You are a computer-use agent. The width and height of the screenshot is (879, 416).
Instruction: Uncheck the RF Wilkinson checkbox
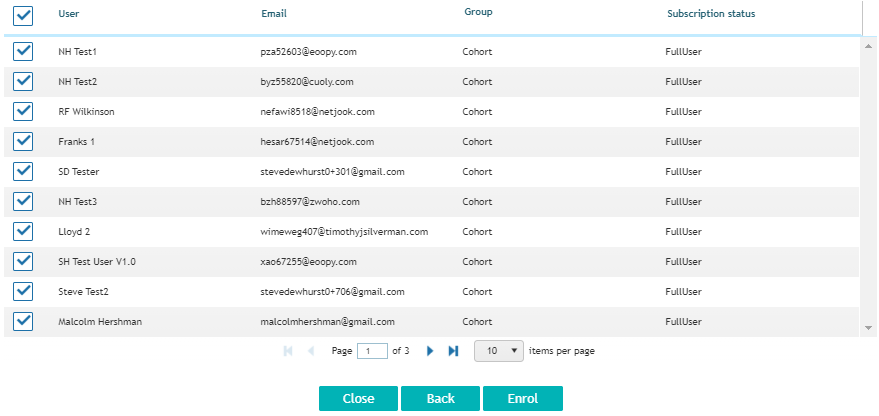click(x=23, y=112)
